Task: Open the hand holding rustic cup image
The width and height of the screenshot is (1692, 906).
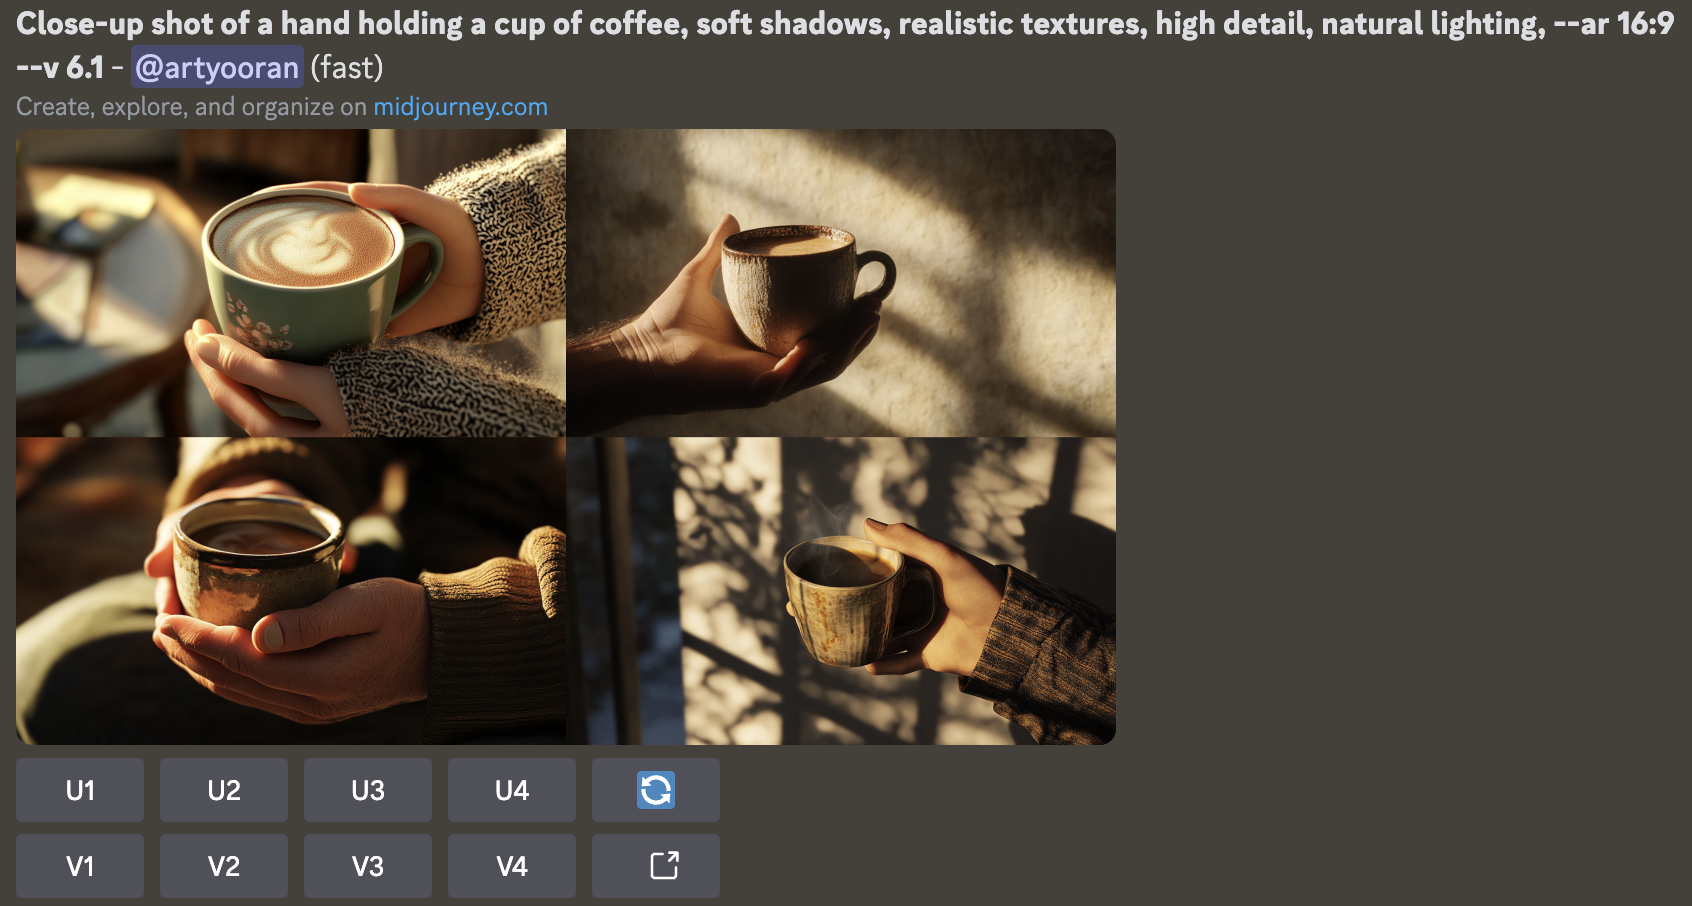Action: 841,283
